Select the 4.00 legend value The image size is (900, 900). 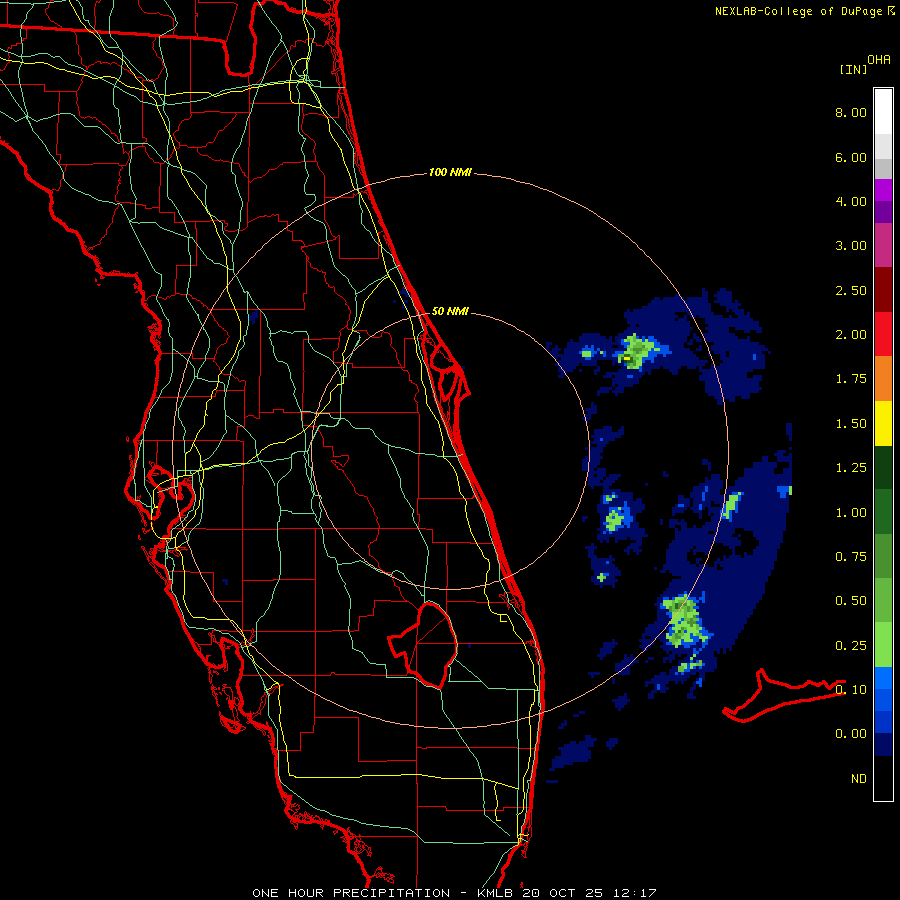pos(851,201)
